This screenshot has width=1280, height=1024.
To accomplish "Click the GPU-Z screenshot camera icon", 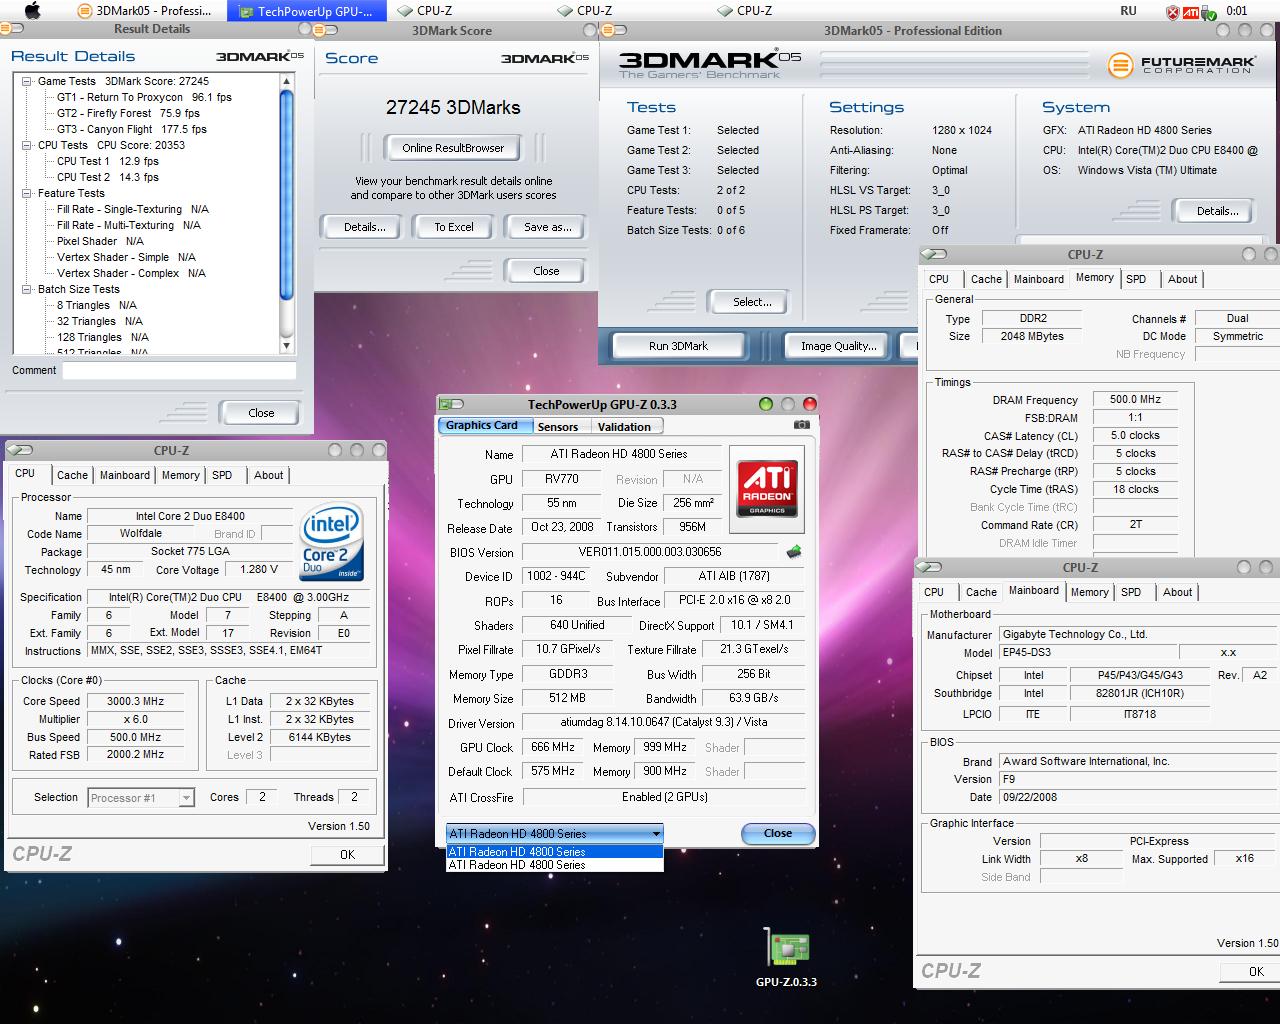I will tap(801, 425).
